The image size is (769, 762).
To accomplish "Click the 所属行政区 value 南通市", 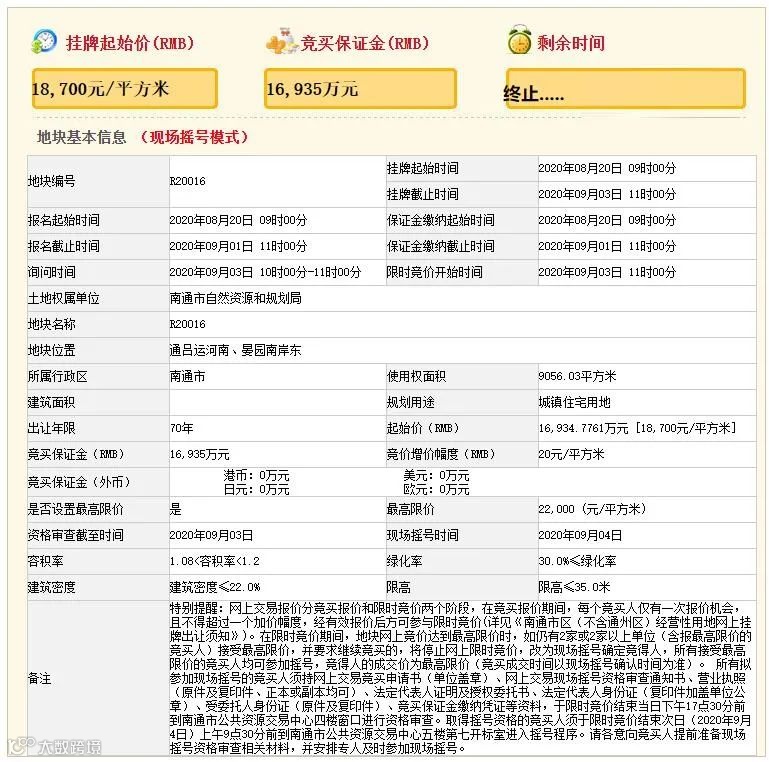I will pyautogui.click(x=187, y=376).
